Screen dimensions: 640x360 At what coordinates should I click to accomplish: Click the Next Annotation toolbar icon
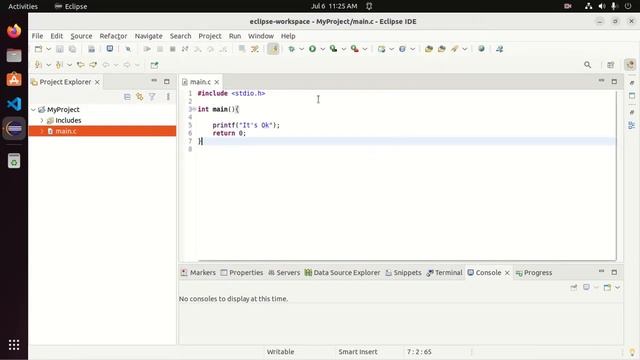(38, 65)
